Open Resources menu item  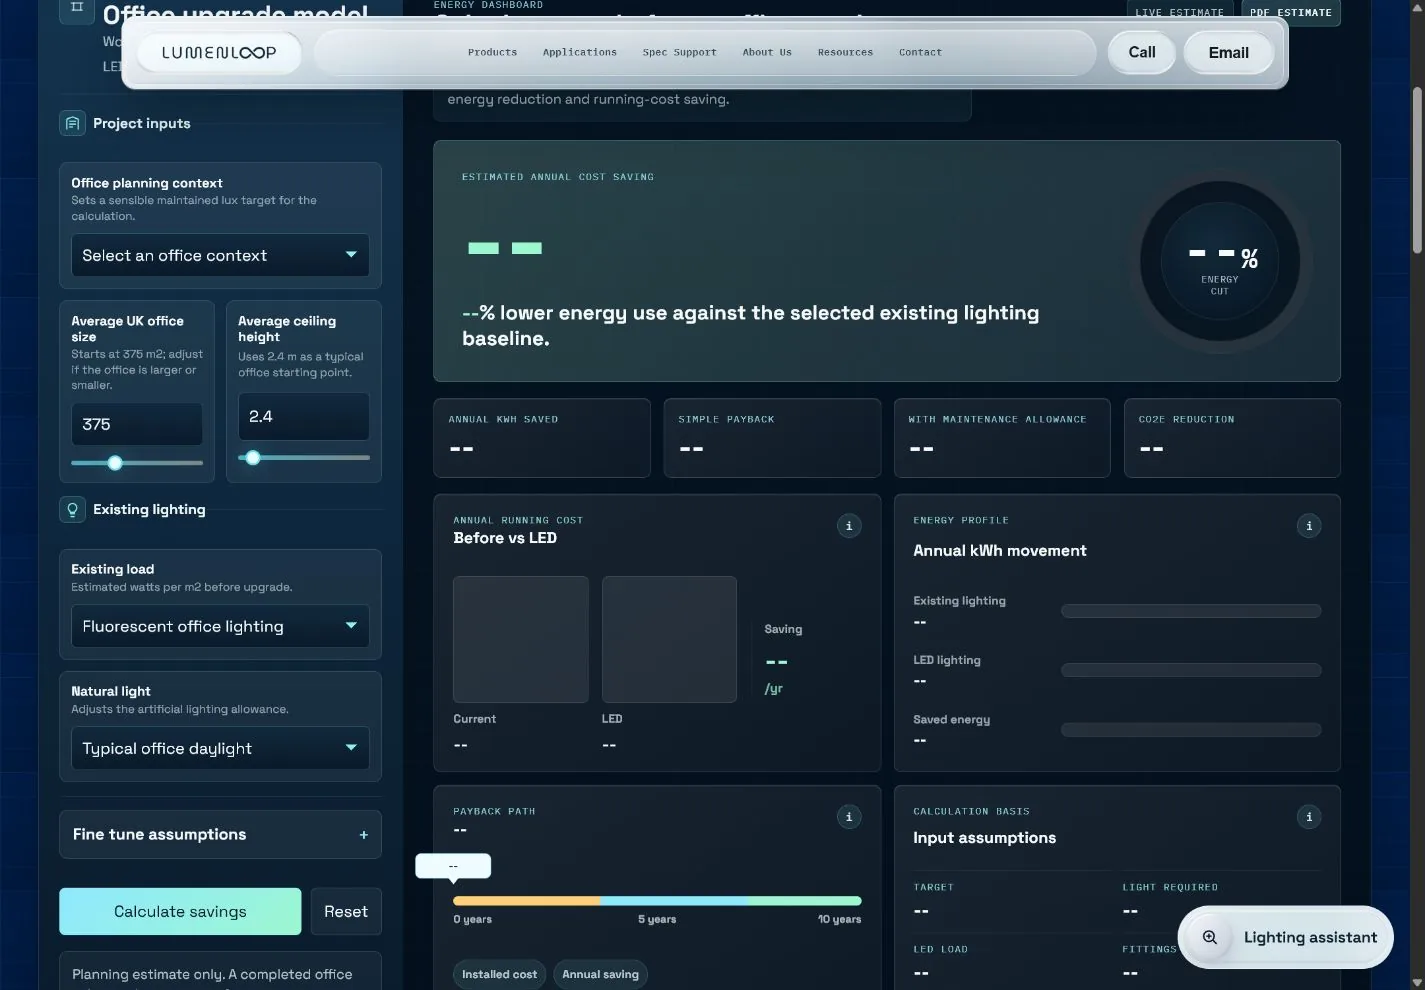coord(845,52)
